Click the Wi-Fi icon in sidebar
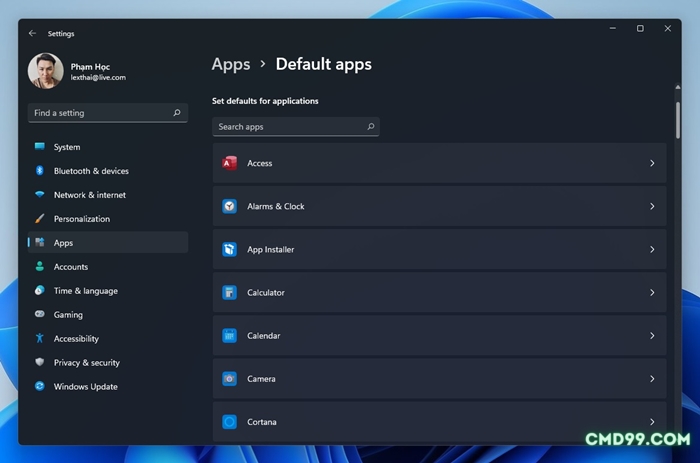 (x=40, y=195)
